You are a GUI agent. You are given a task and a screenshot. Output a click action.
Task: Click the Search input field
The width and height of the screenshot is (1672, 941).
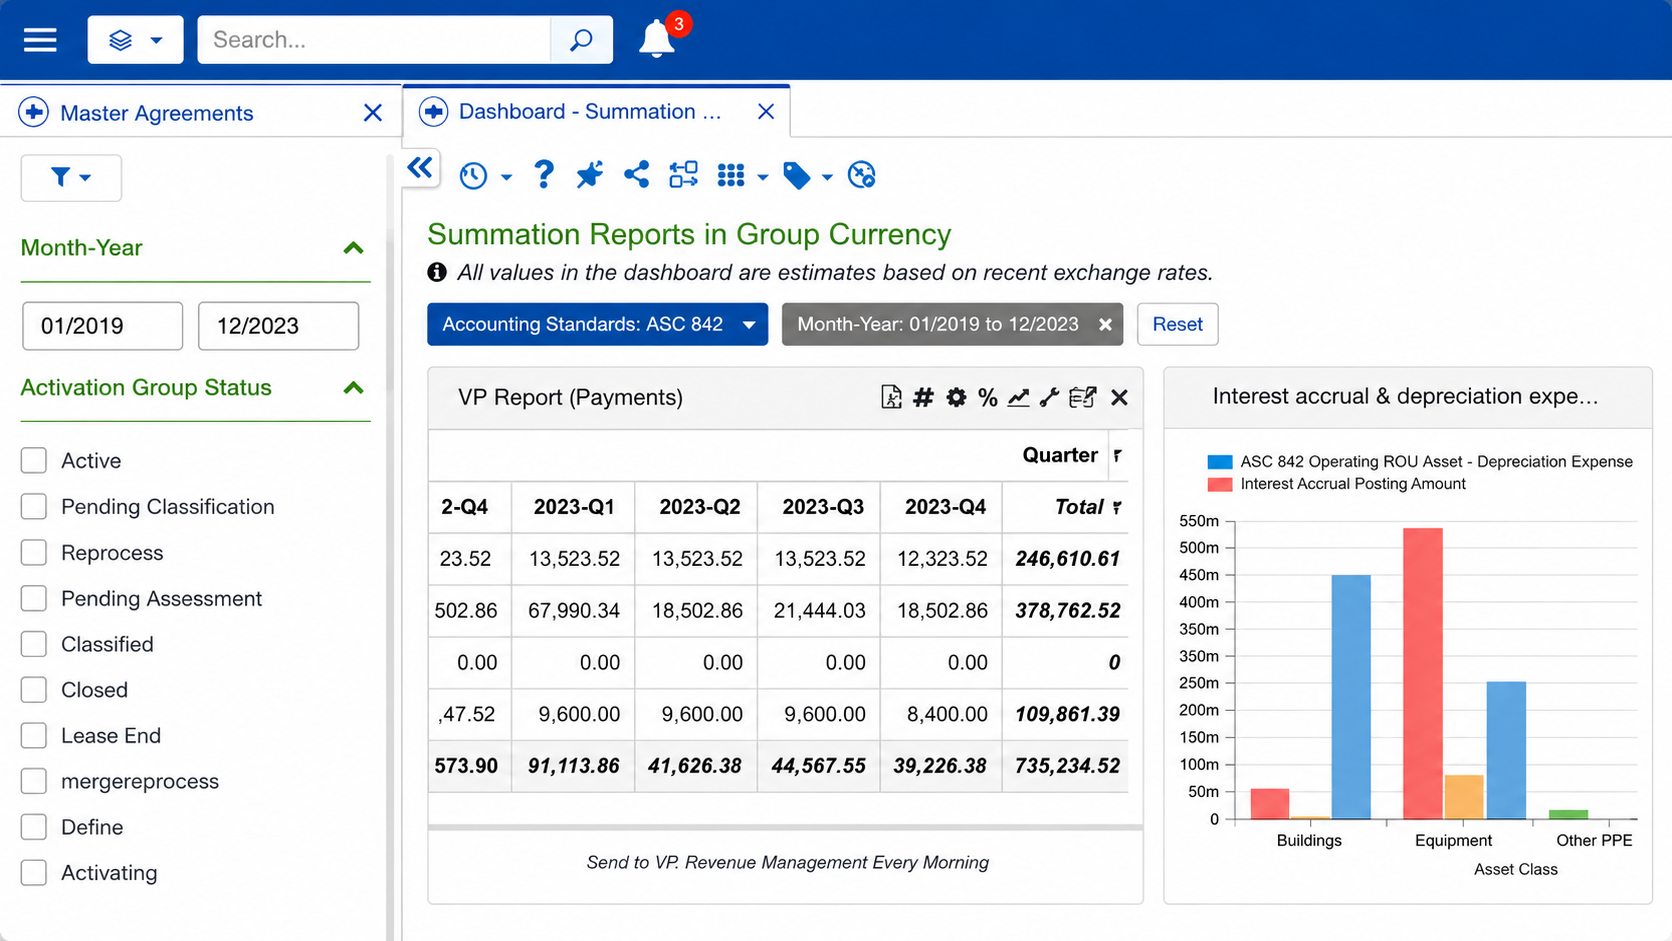(374, 40)
